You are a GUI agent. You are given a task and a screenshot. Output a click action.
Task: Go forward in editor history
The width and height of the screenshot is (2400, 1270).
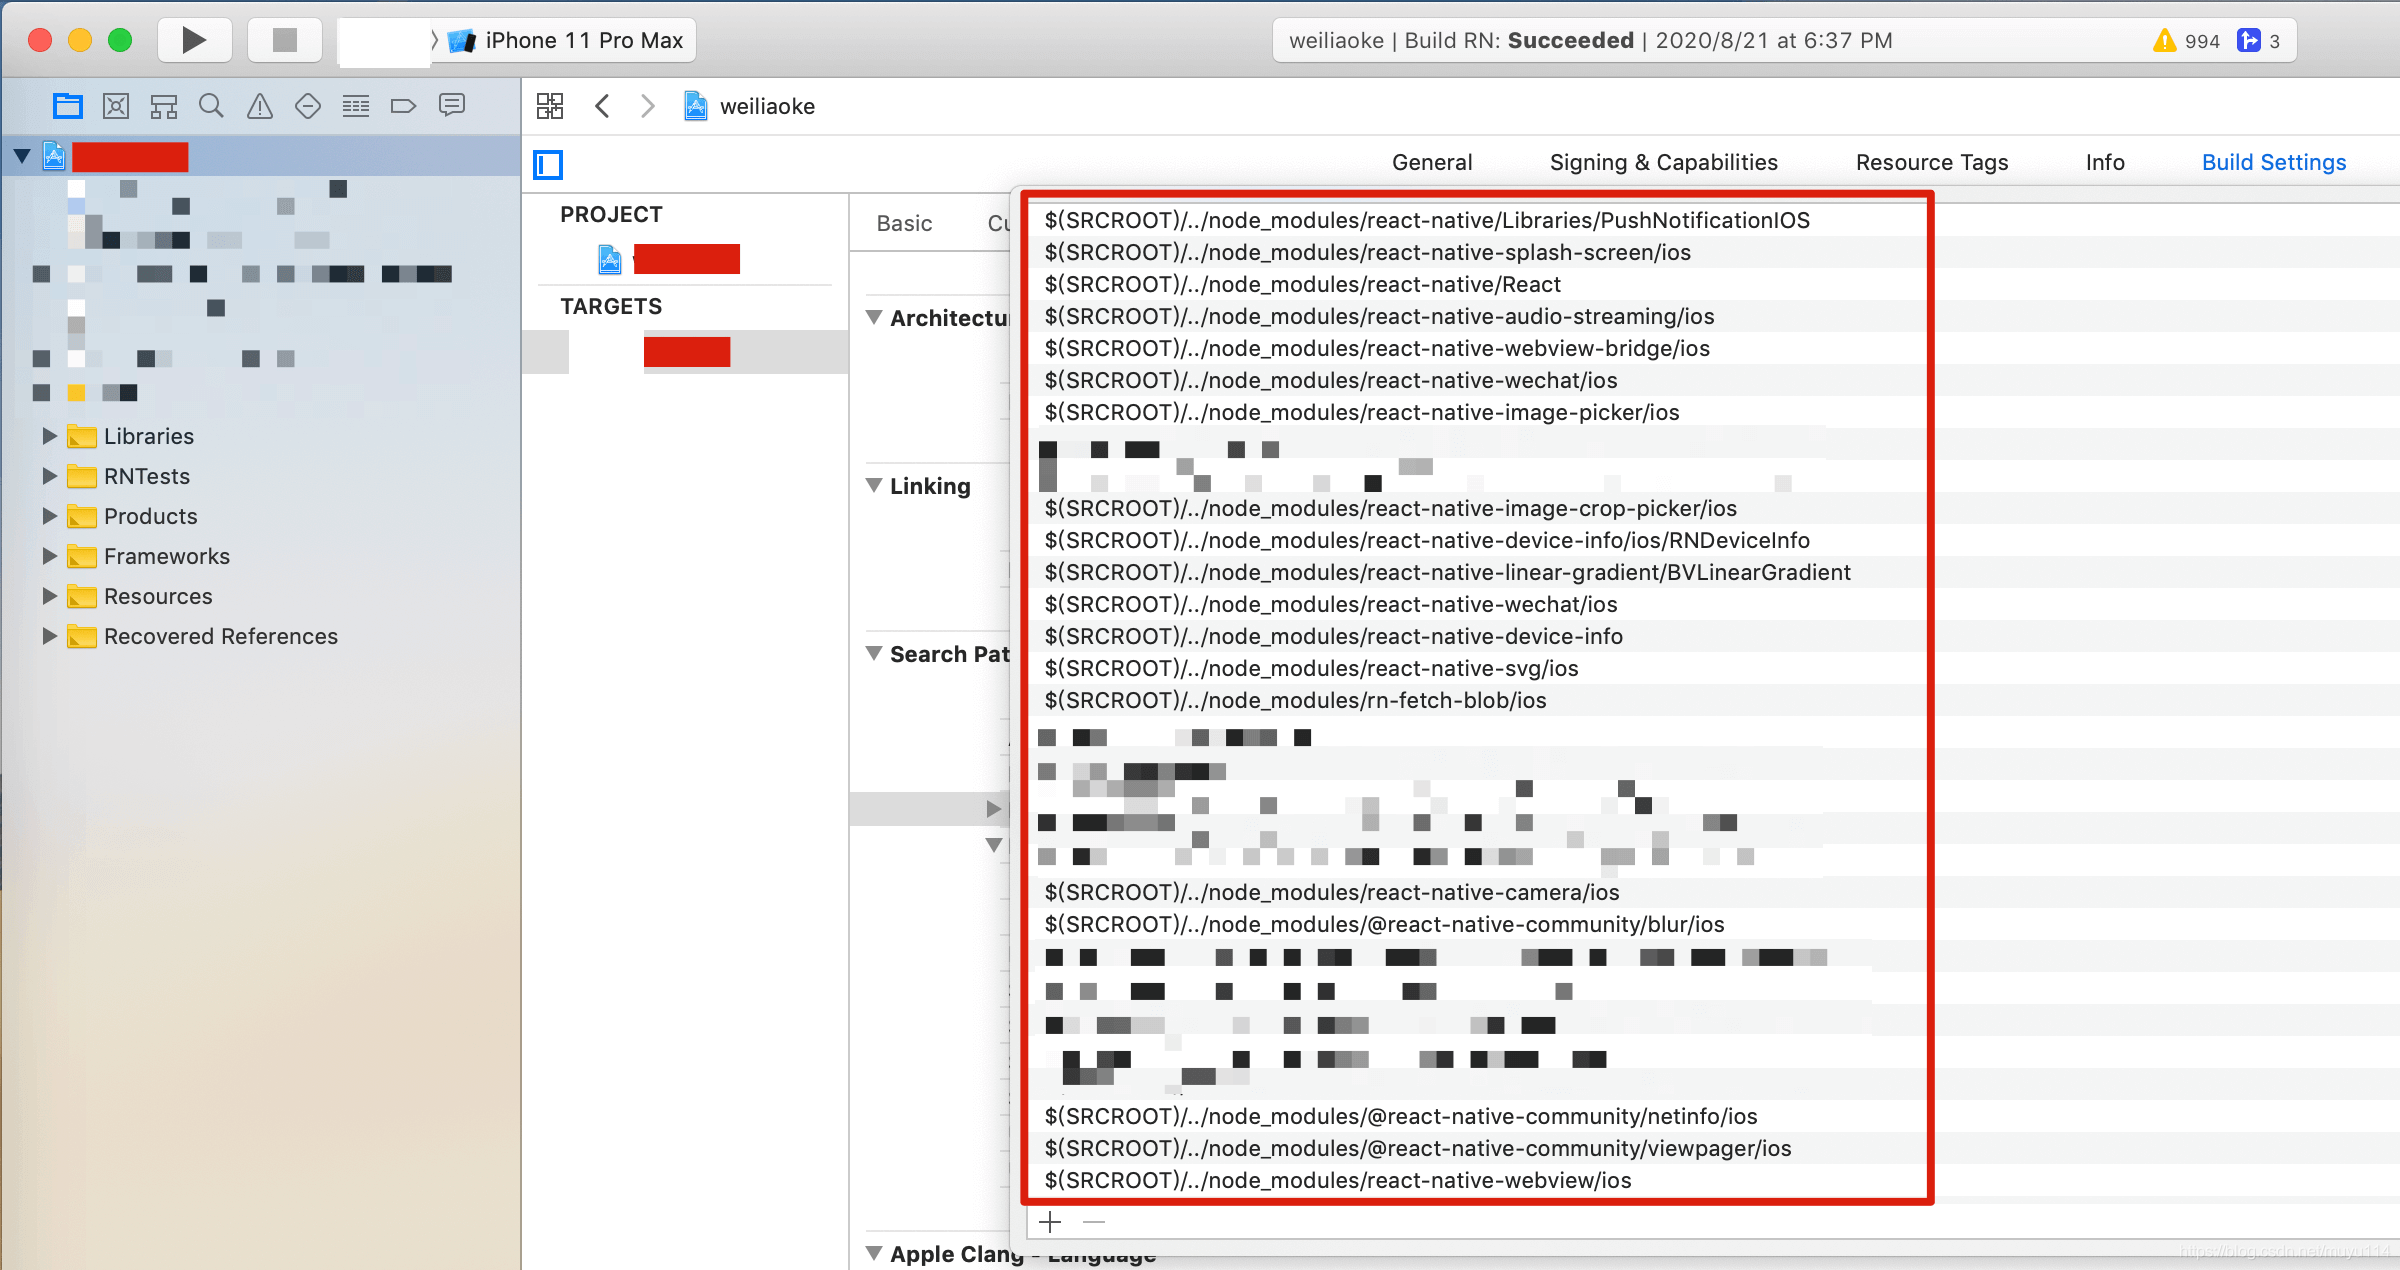648,106
